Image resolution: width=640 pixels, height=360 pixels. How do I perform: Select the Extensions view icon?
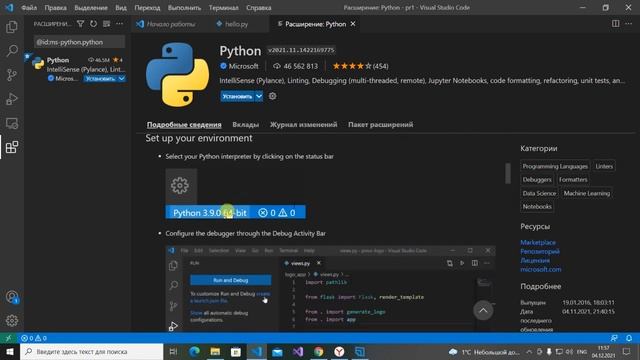tap(12, 147)
